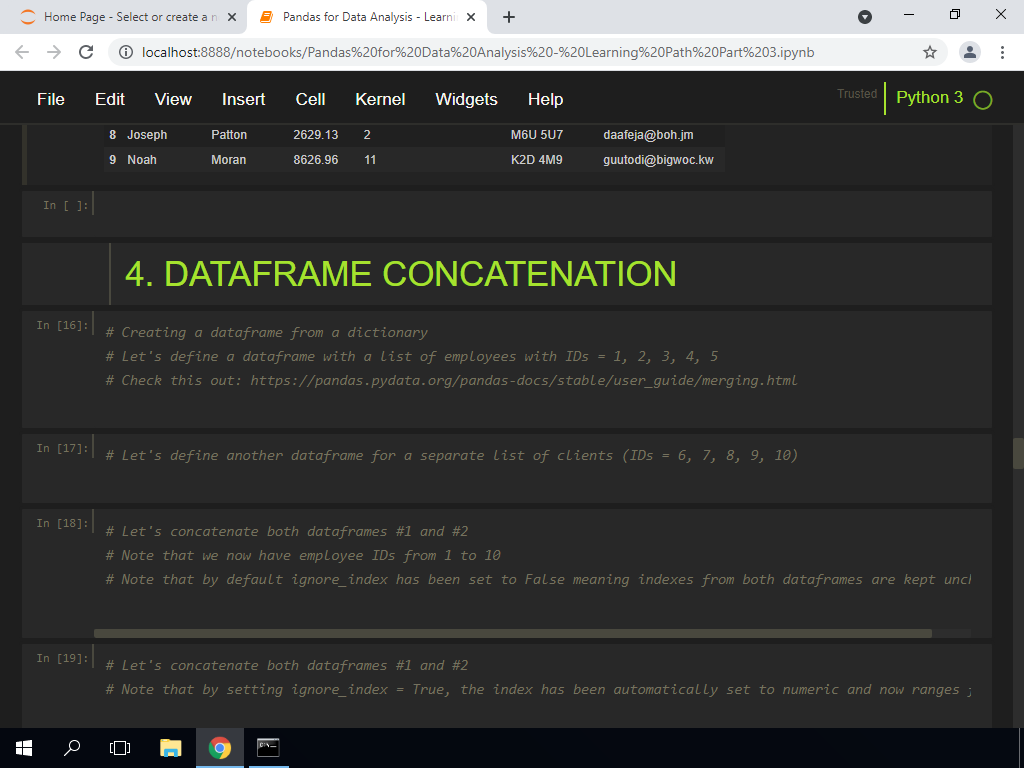This screenshot has height=768, width=1024.
Task: Open the Insert menu
Action: tap(244, 99)
